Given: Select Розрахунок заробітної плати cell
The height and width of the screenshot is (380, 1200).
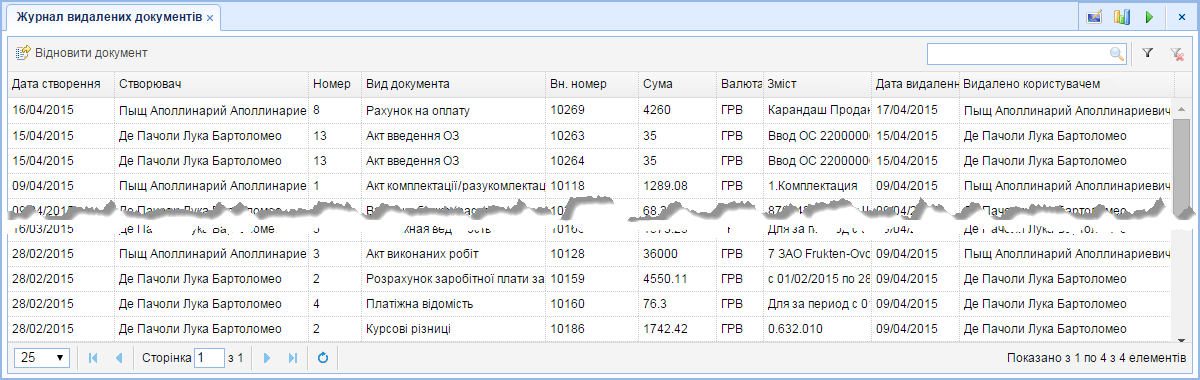Looking at the screenshot, I should tap(453, 279).
